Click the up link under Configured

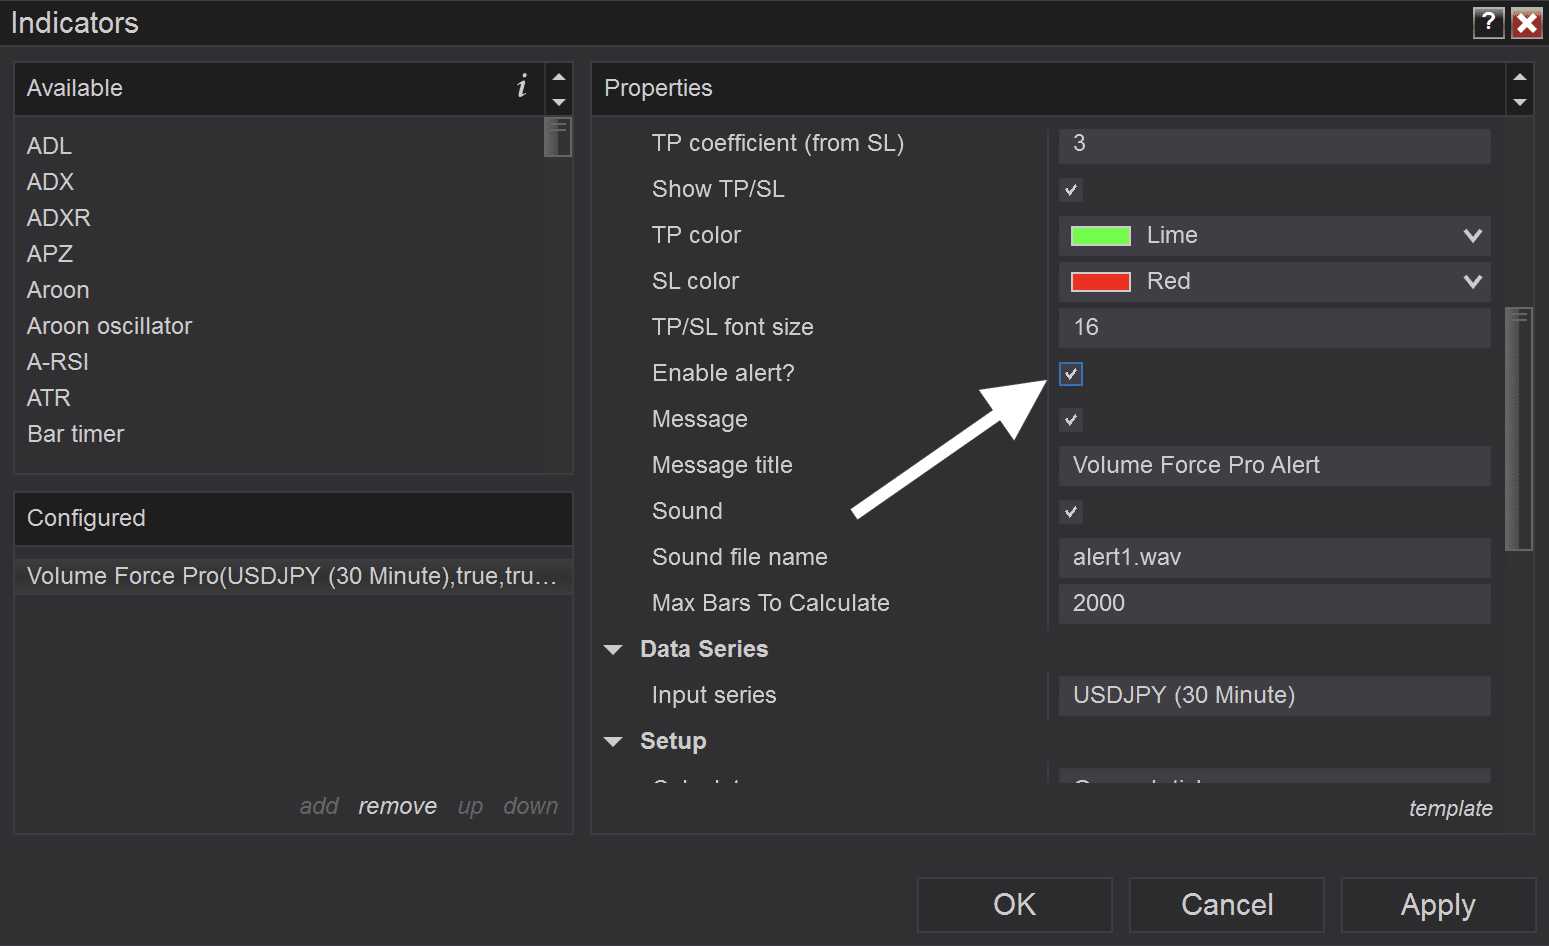470,806
